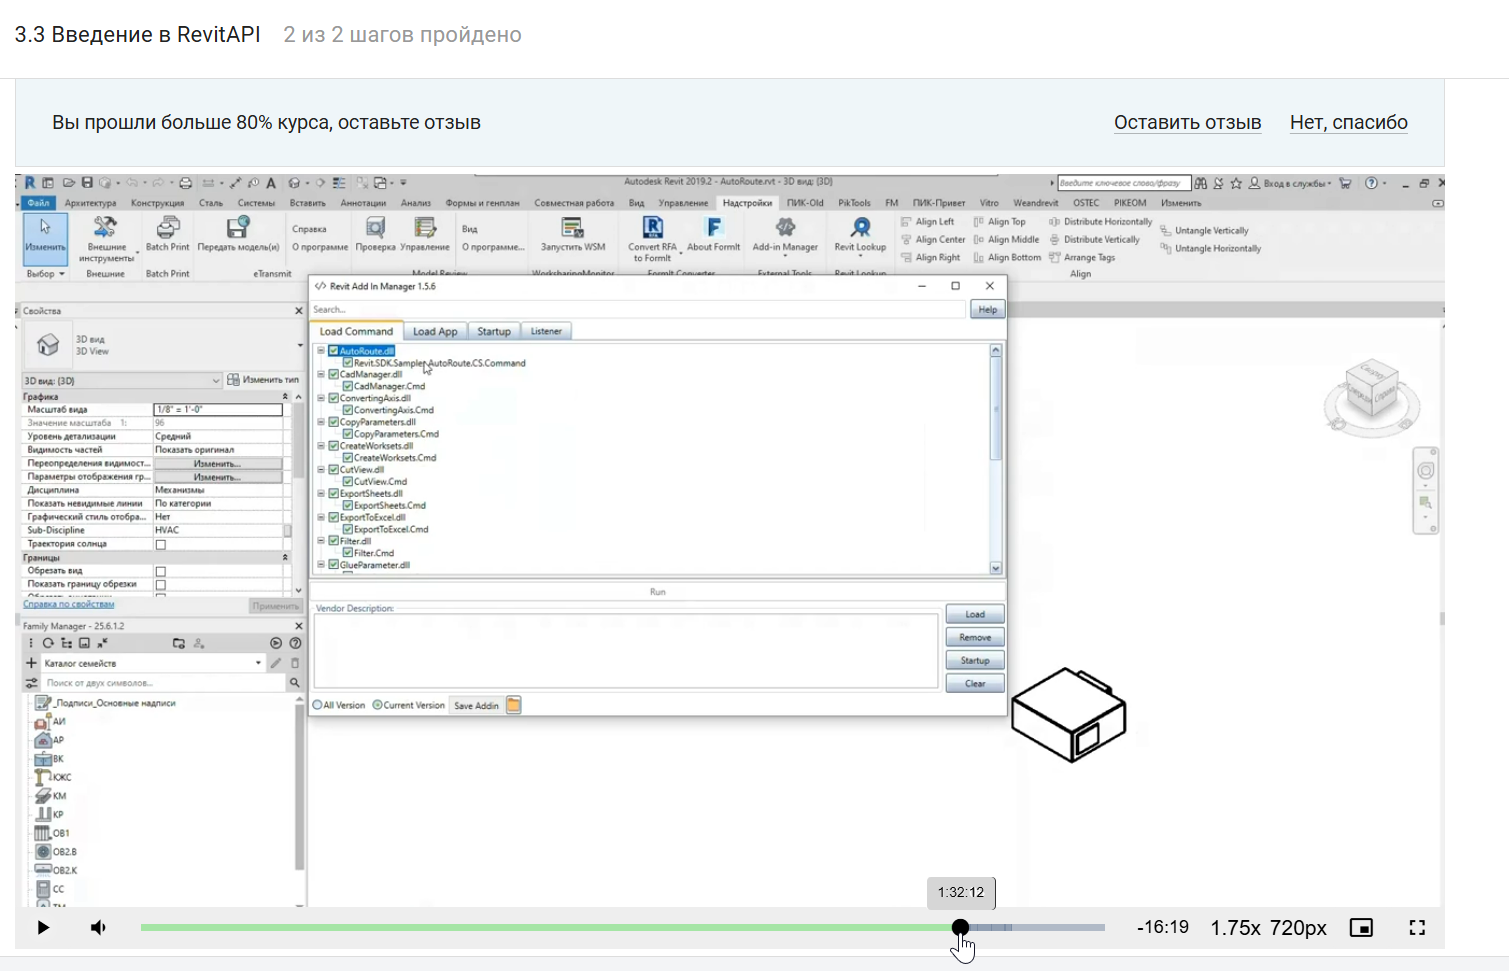Enable the Обрезать вид checkbox

pyautogui.click(x=160, y=572)
